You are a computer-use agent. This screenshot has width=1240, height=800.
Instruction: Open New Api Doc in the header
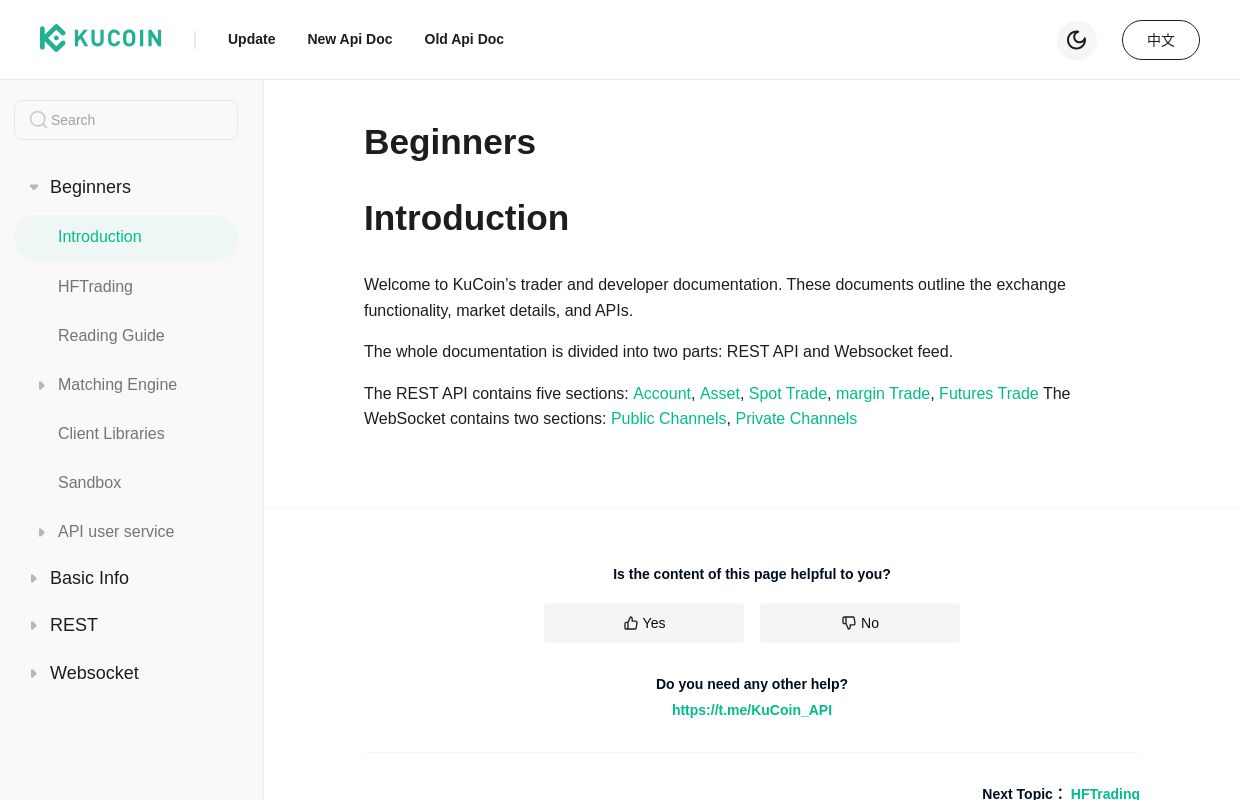pyautogui.click(x=350, y=39)
